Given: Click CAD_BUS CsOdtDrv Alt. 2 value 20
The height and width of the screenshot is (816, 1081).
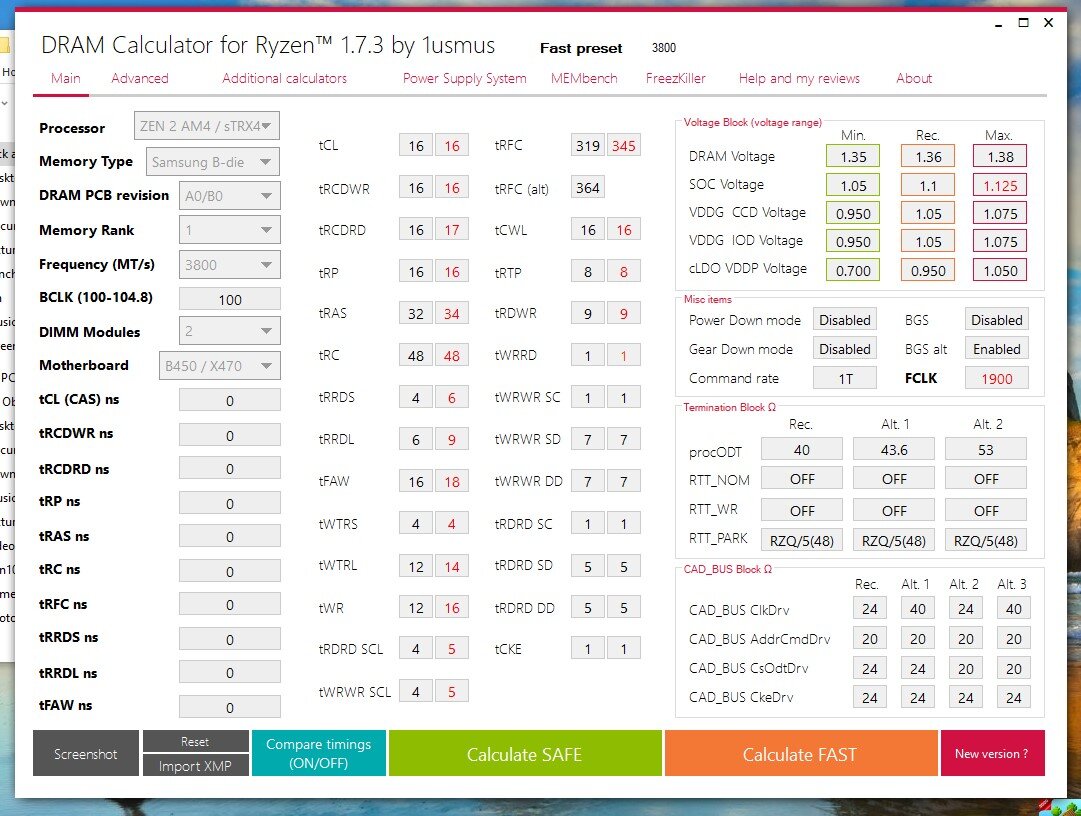Looking at the screenshot, I should click(965, 668).
